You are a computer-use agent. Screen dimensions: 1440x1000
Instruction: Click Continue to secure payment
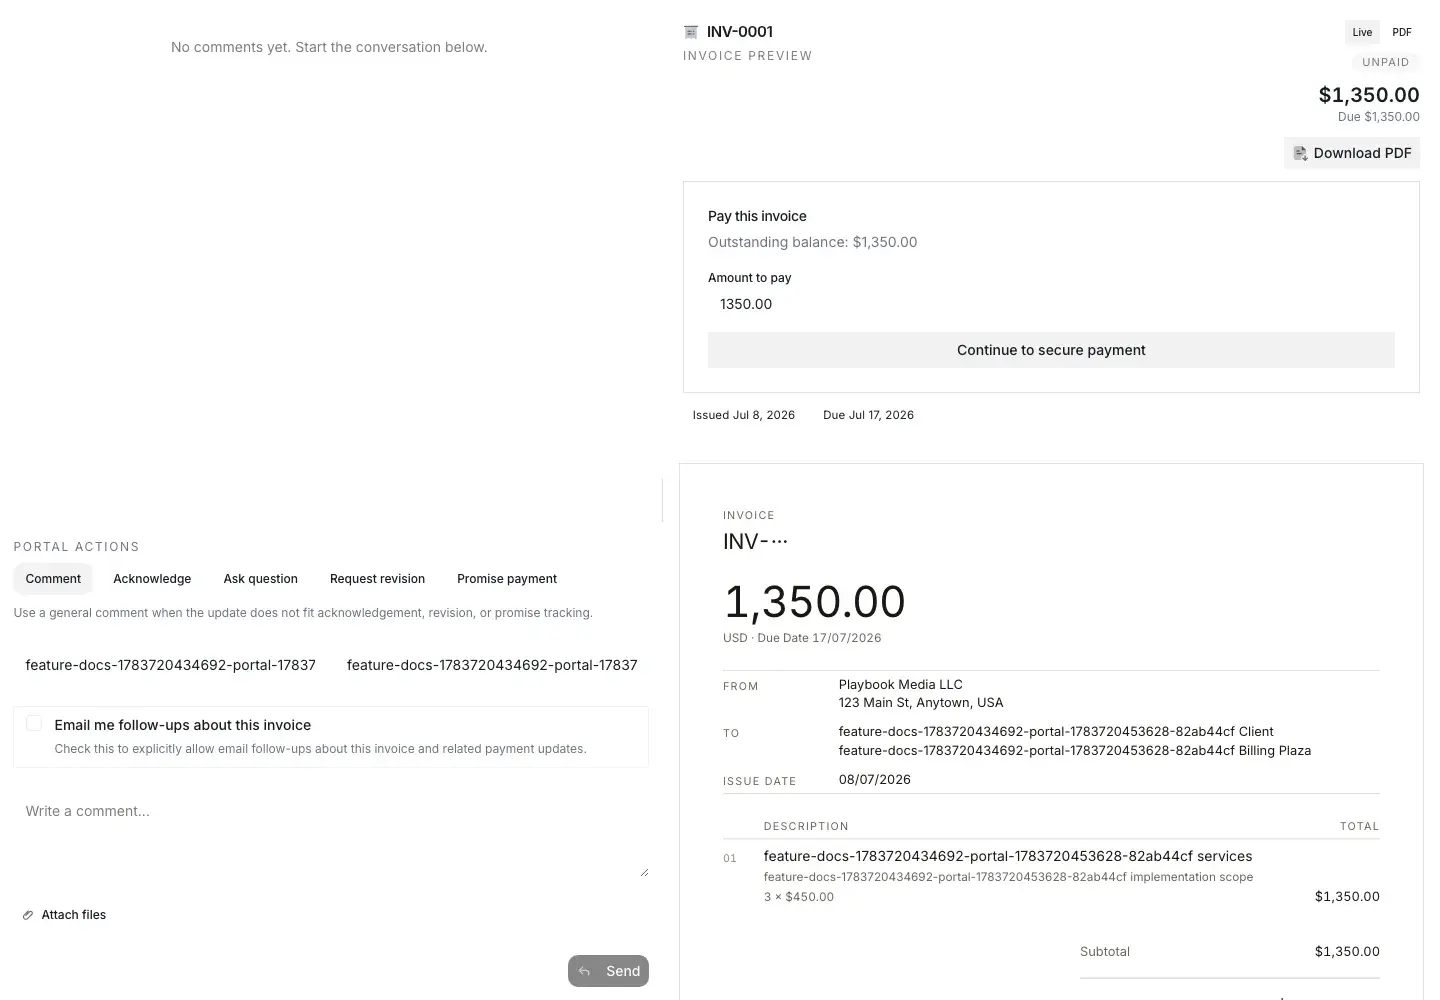click(x=1051, y=350)
